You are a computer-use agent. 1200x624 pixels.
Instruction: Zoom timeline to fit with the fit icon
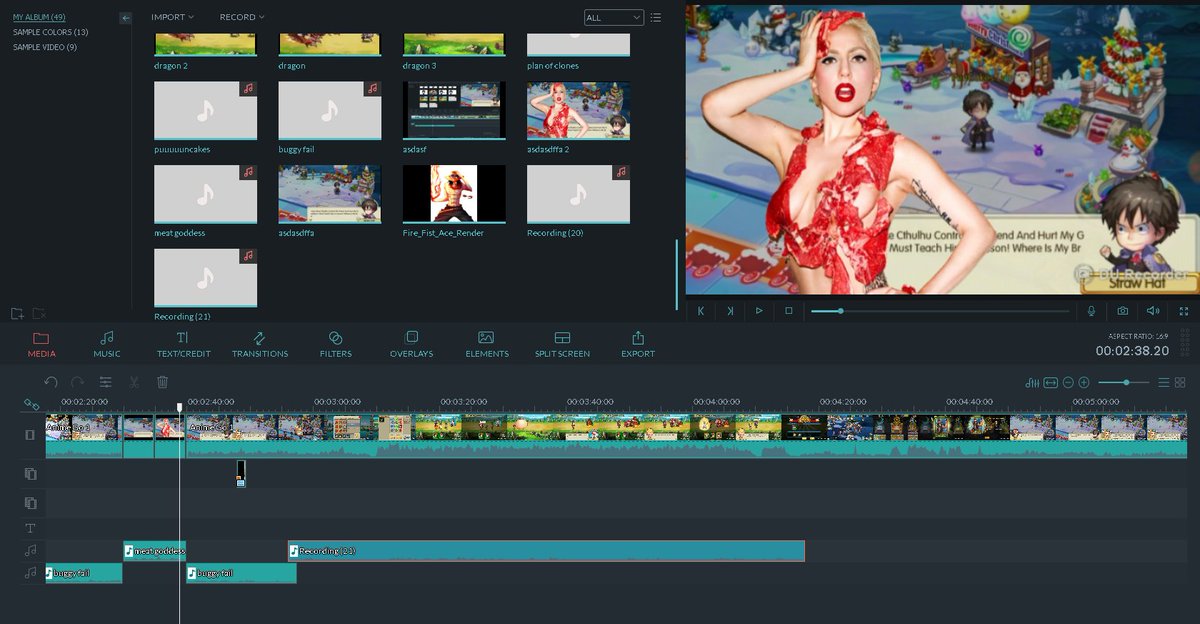(x=1051, y=382)
